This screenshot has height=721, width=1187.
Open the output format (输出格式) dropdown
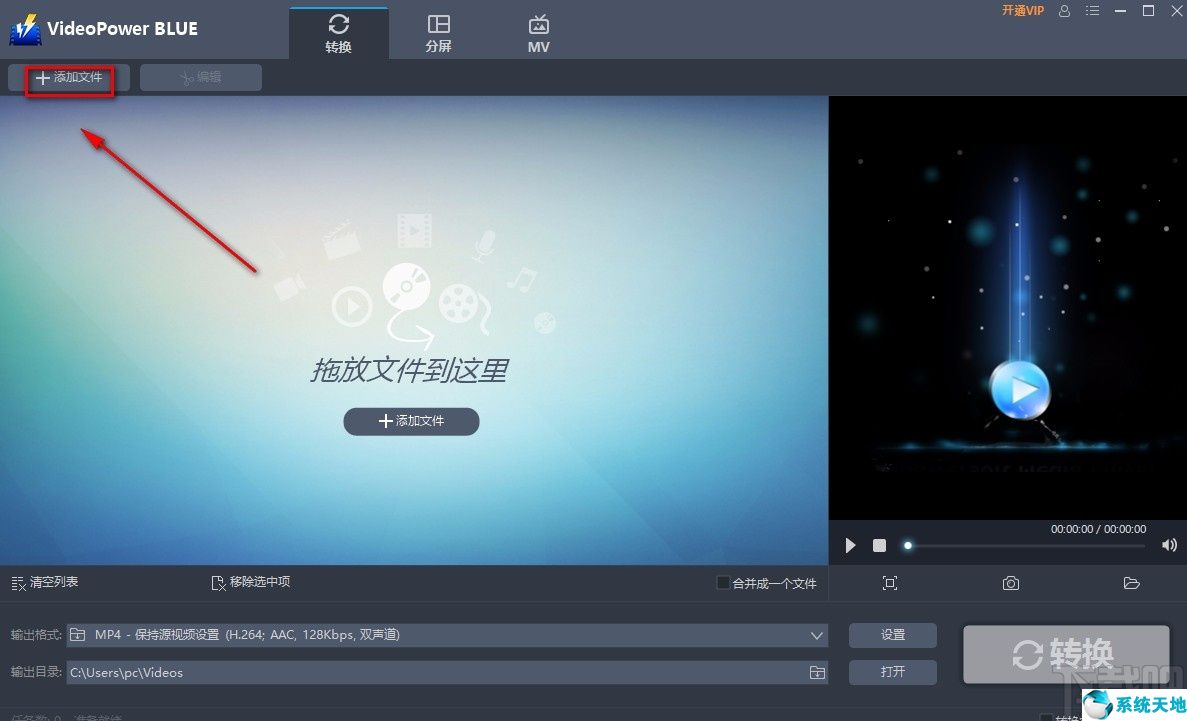pos(817,634)
